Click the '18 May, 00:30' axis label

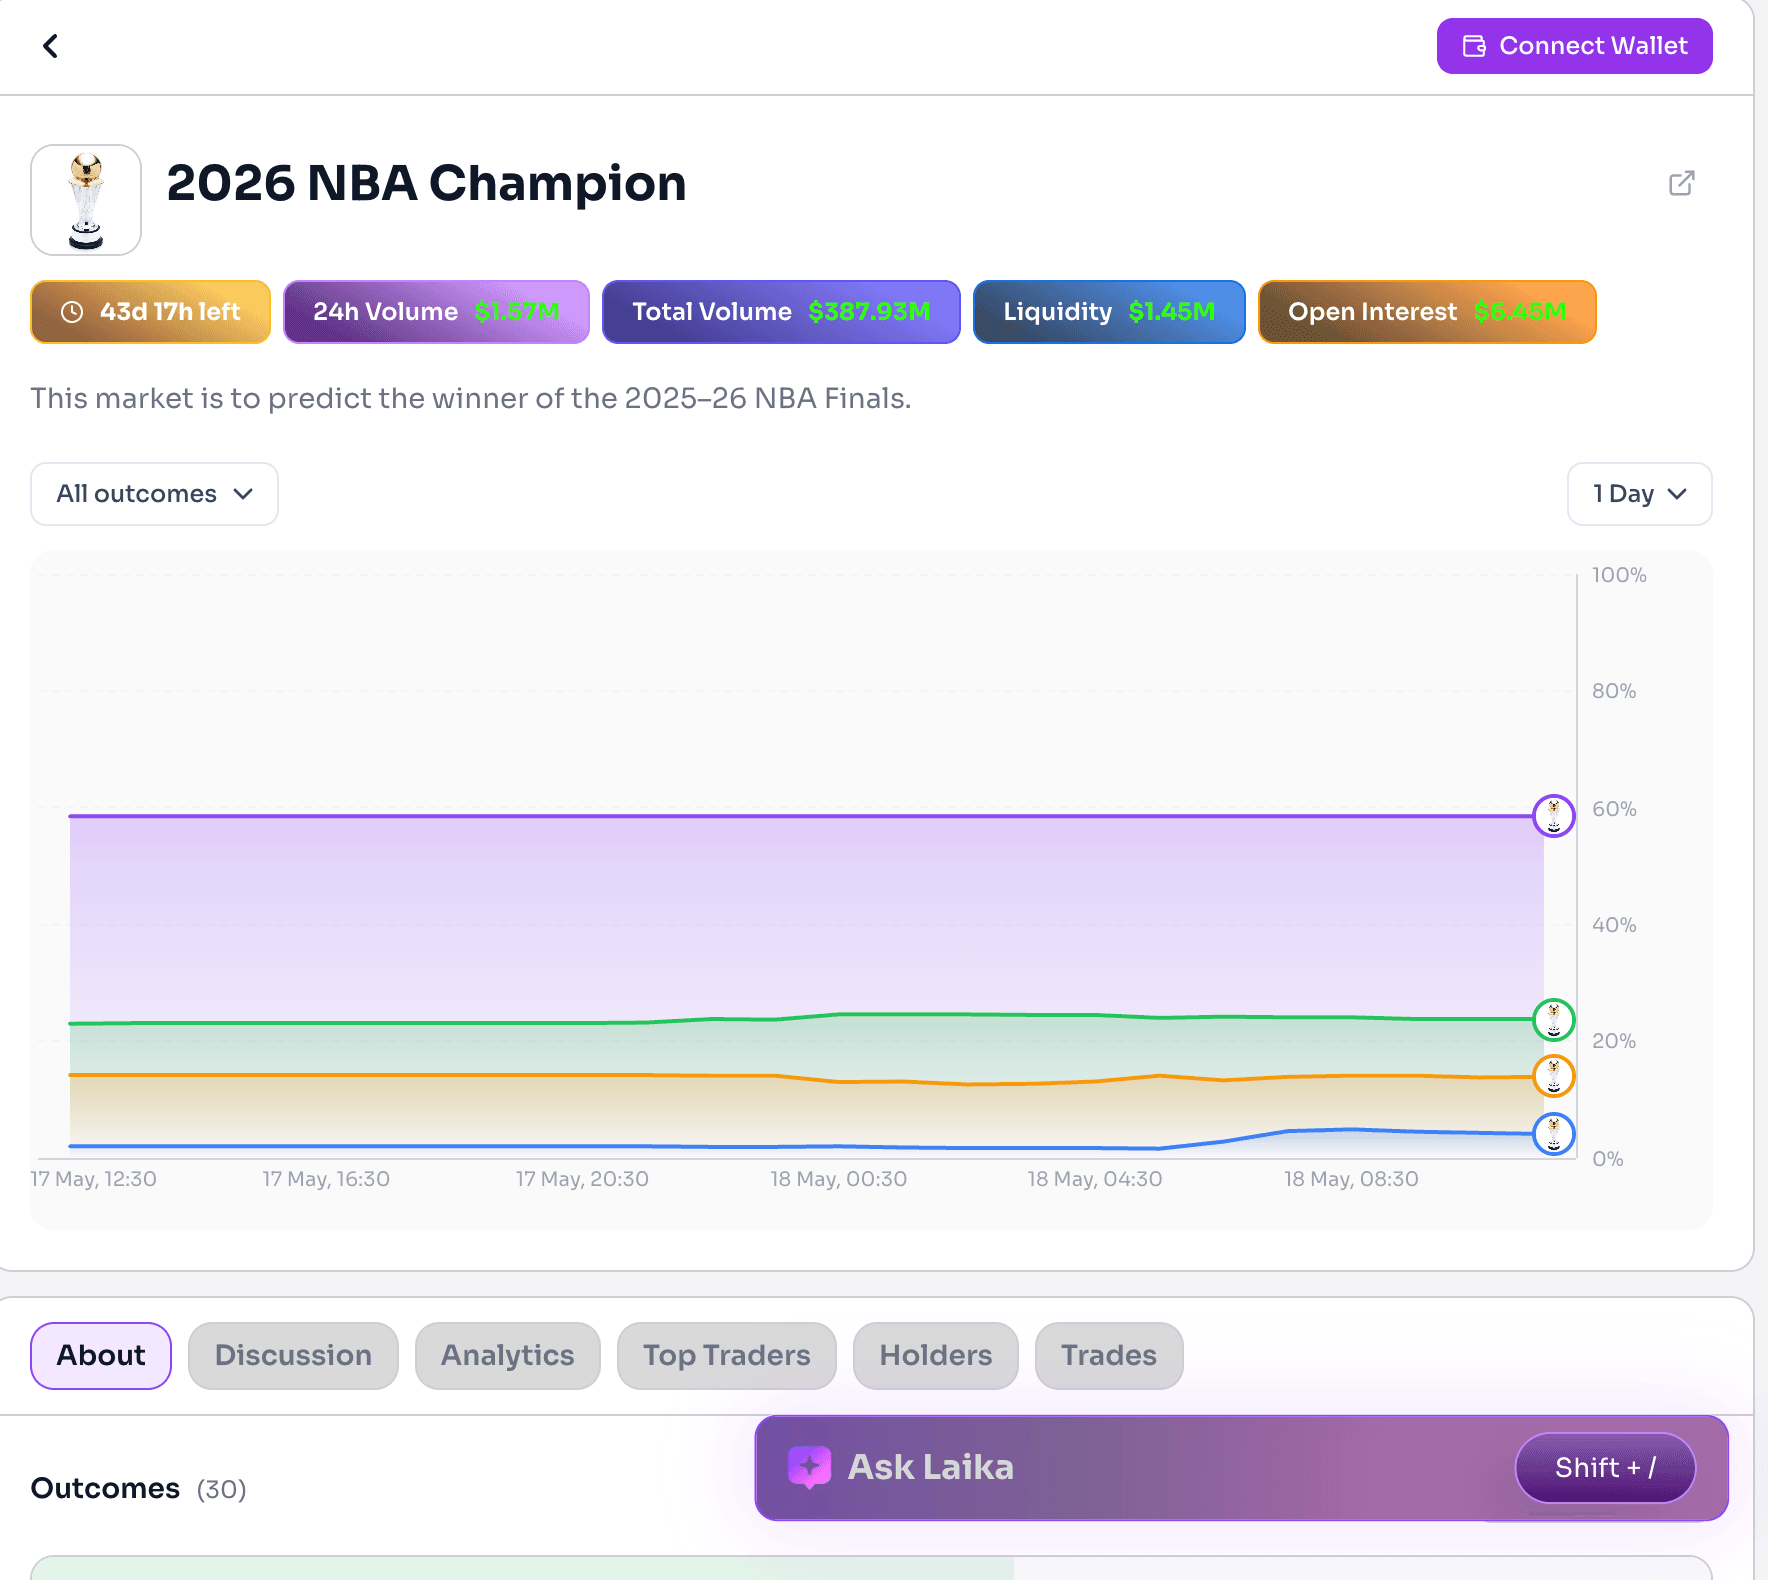pos(838,1179)
